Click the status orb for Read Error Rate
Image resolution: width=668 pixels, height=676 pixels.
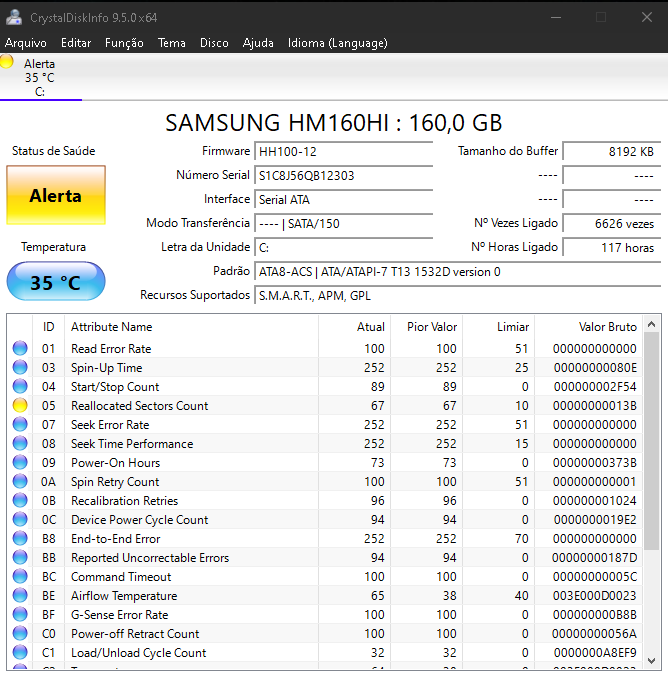(20, 348)
